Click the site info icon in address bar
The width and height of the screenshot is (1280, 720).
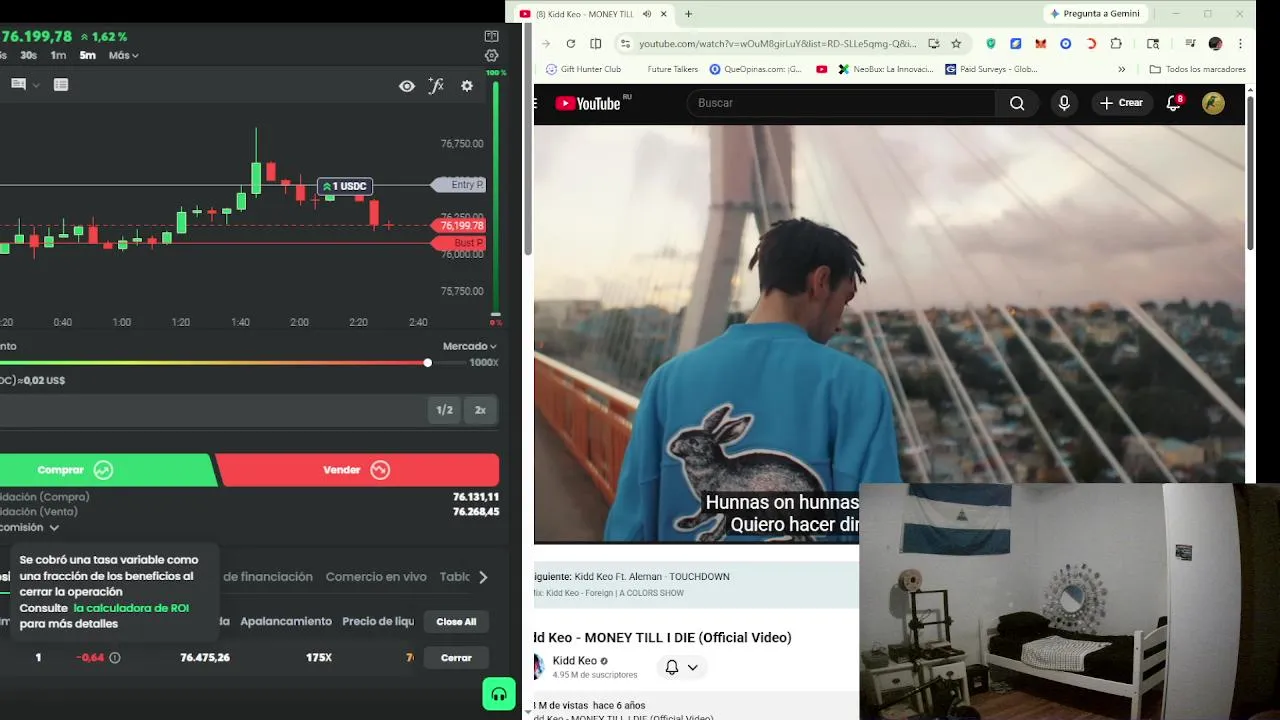coord(625,43)
